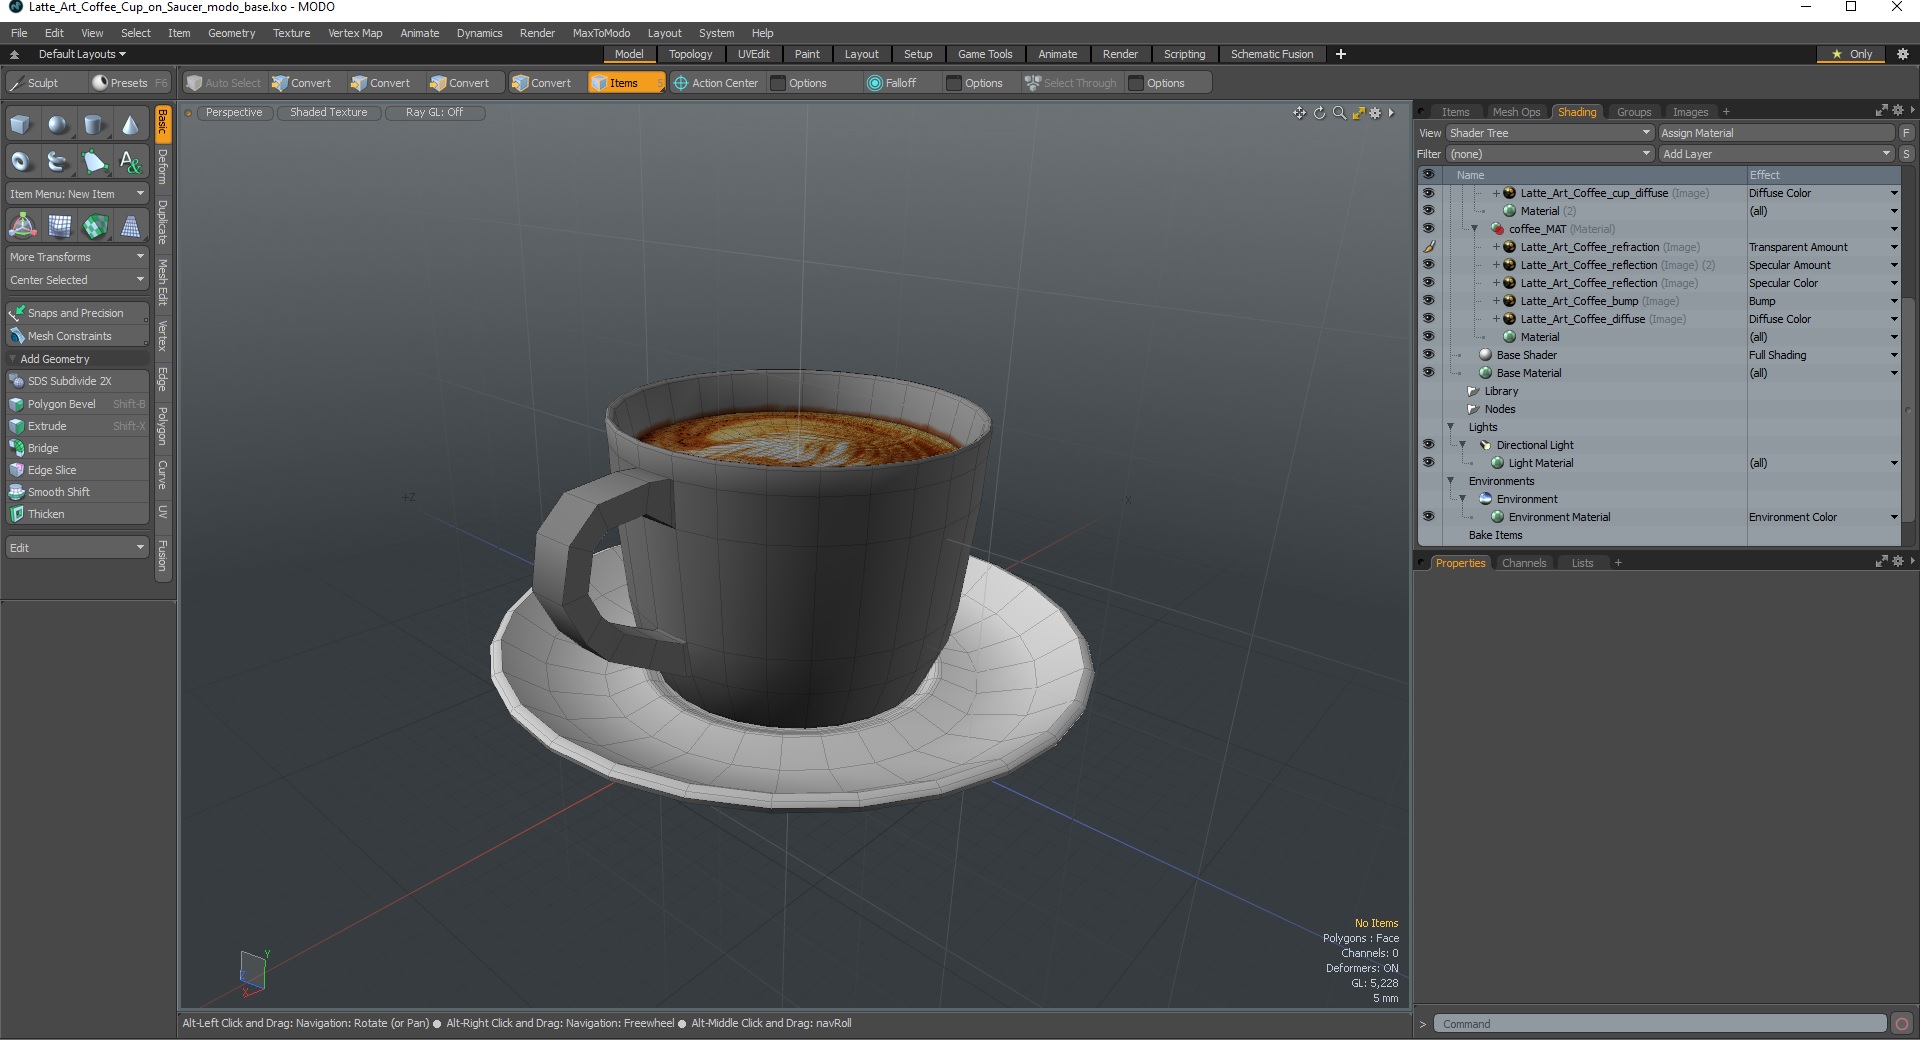Expand the Library folder in shader tree
The height and width of the screenshot is (1040, 1920).
[x=1473, y=391]
